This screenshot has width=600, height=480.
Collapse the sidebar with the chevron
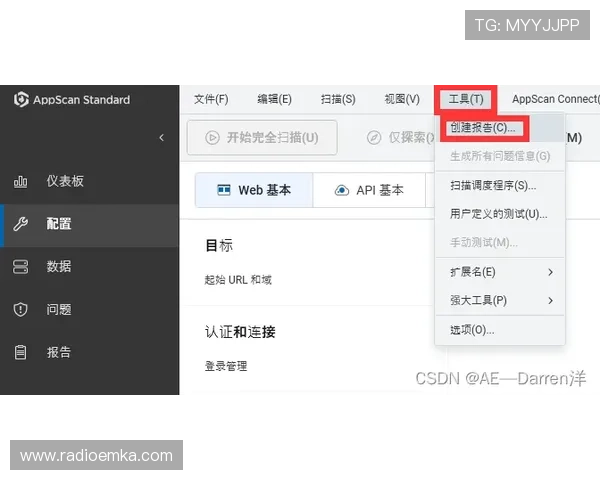[x=161, y=138]
